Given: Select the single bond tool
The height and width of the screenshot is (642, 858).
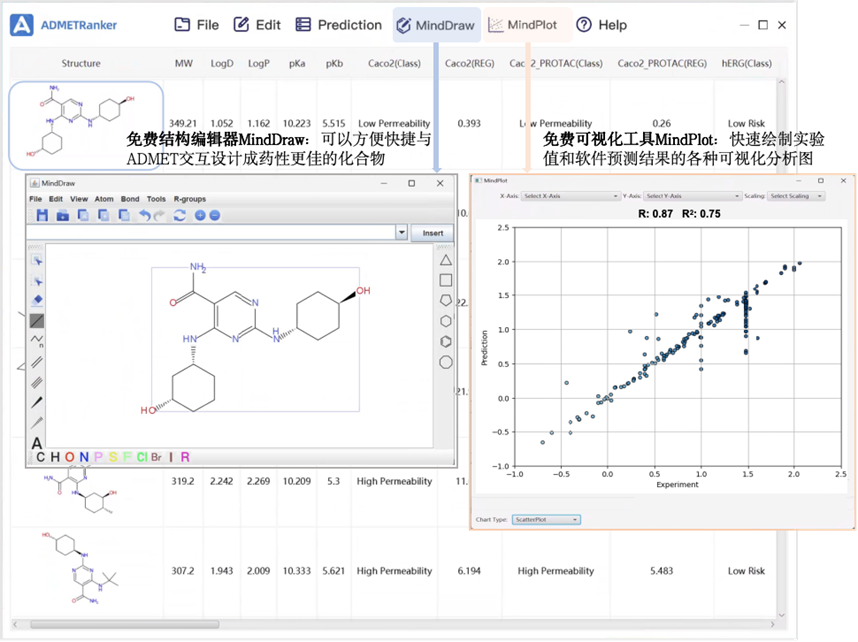Looking at the screenshot, I should (37, 321).
